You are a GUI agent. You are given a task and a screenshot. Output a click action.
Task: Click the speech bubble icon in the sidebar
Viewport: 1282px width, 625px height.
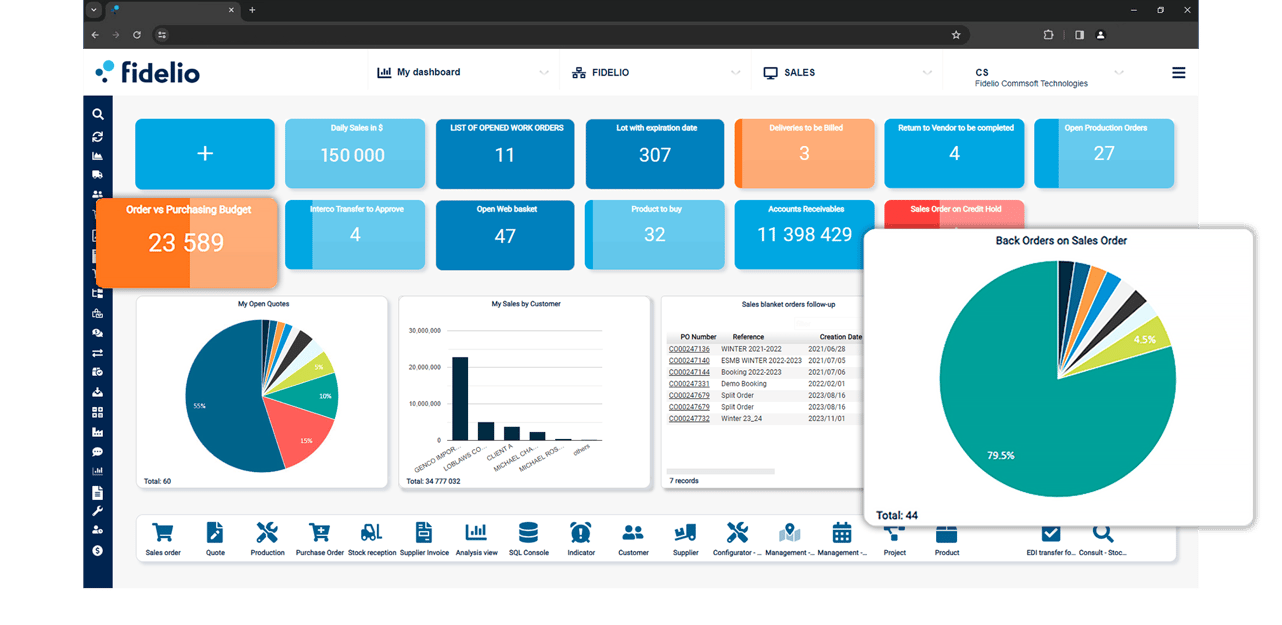pos(98,452)
